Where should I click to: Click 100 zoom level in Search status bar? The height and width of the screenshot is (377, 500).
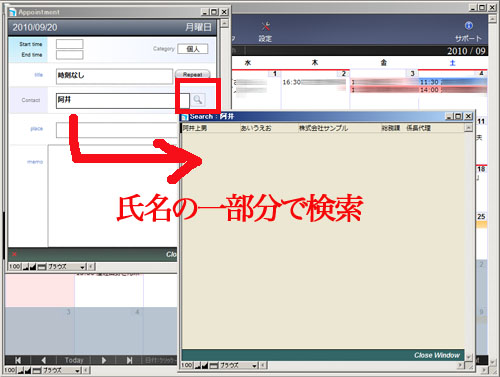187,366
